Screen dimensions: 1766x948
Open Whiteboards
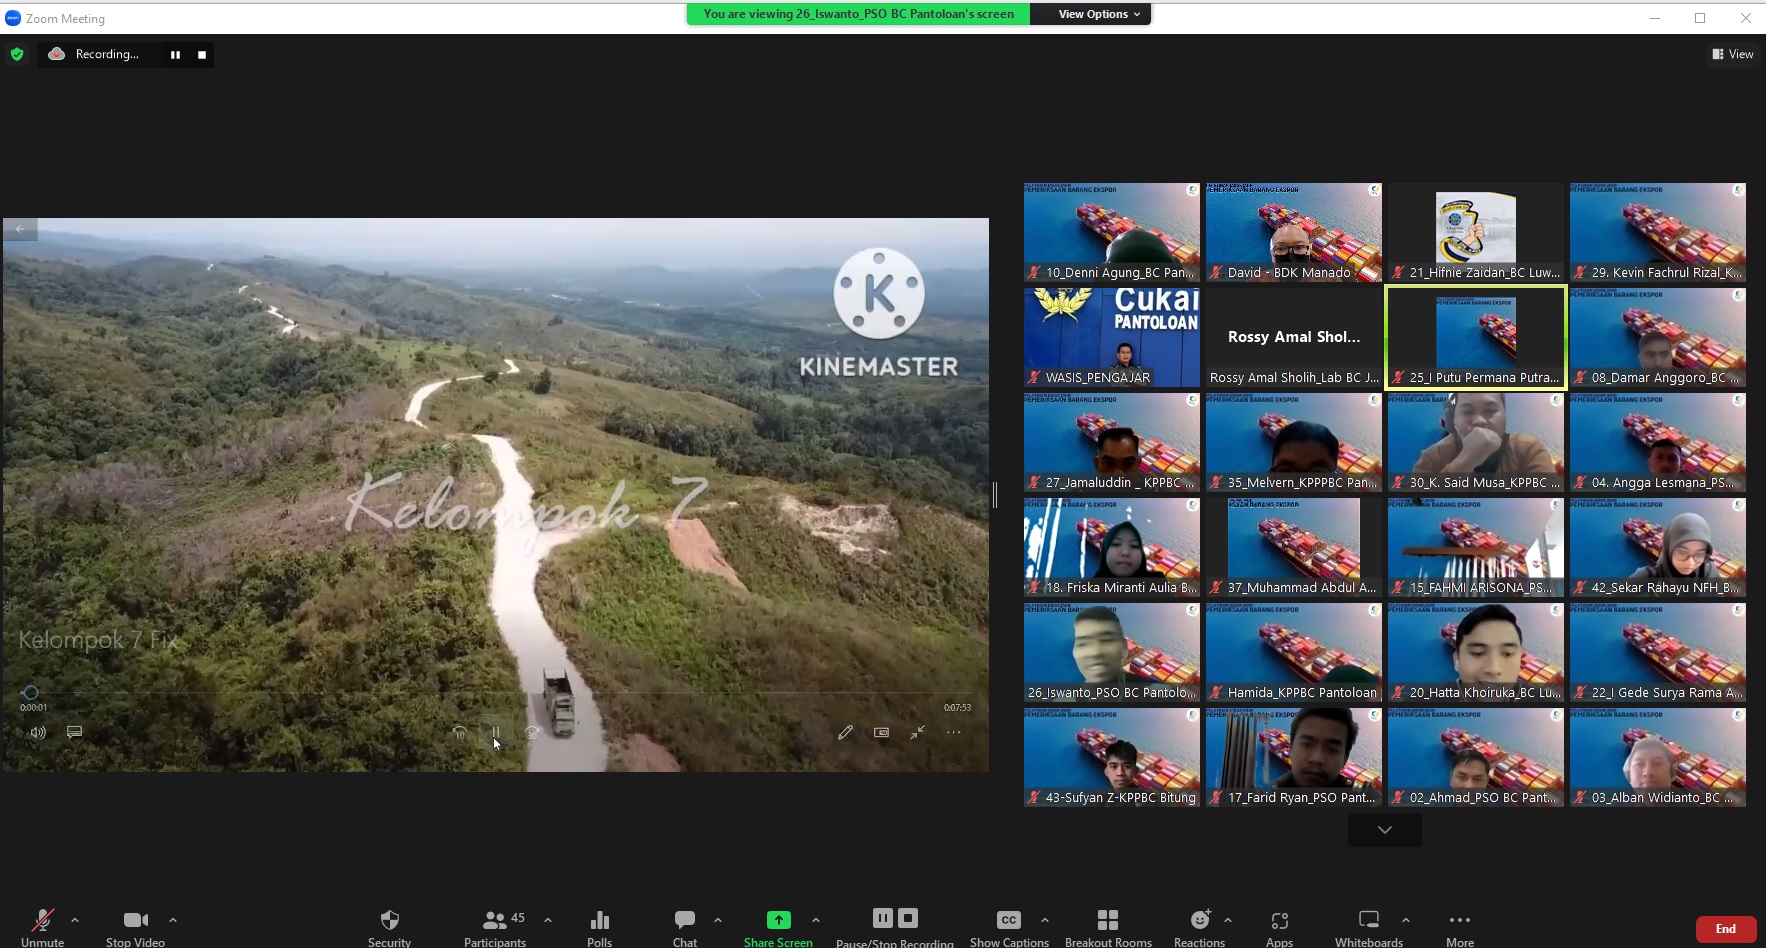pos(1369,926)
